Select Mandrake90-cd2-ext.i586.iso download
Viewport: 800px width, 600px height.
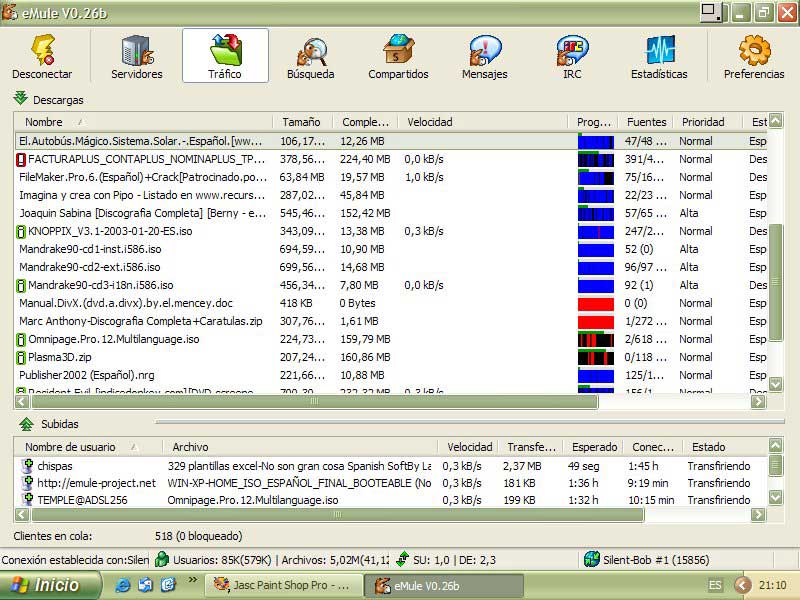pyautogui.click(x=392, y=267)
